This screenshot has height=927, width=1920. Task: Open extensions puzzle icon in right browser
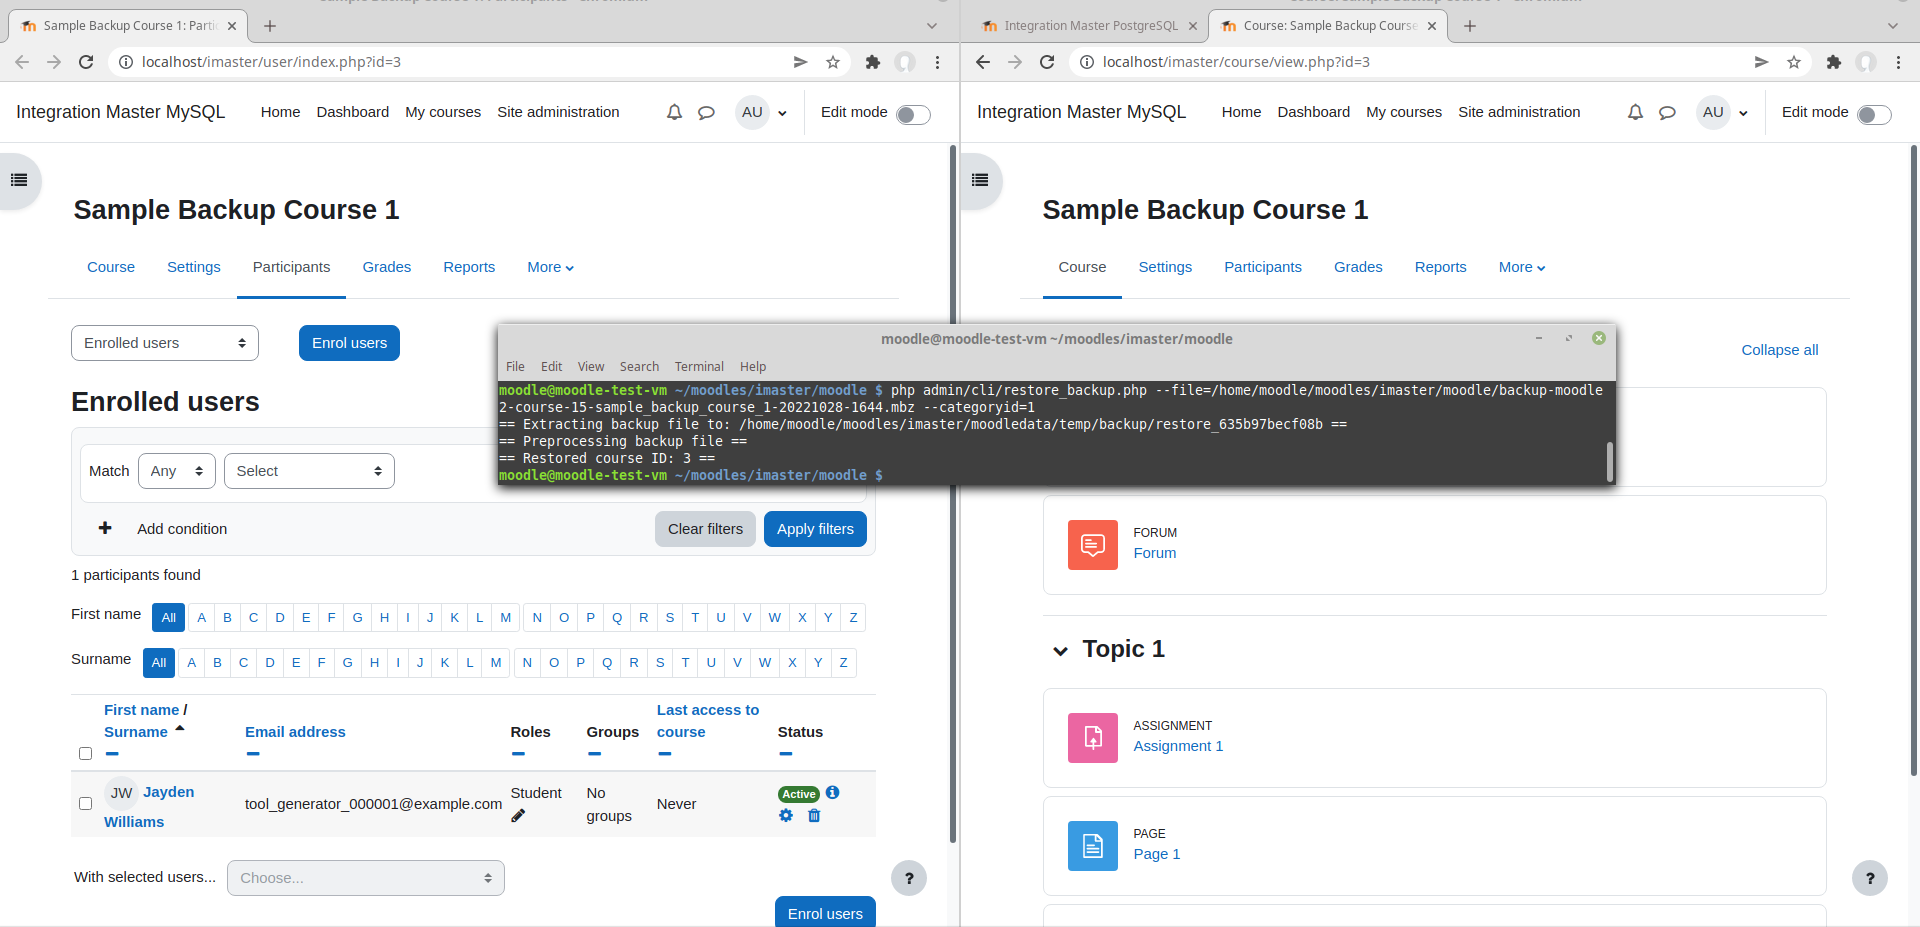1833,62
